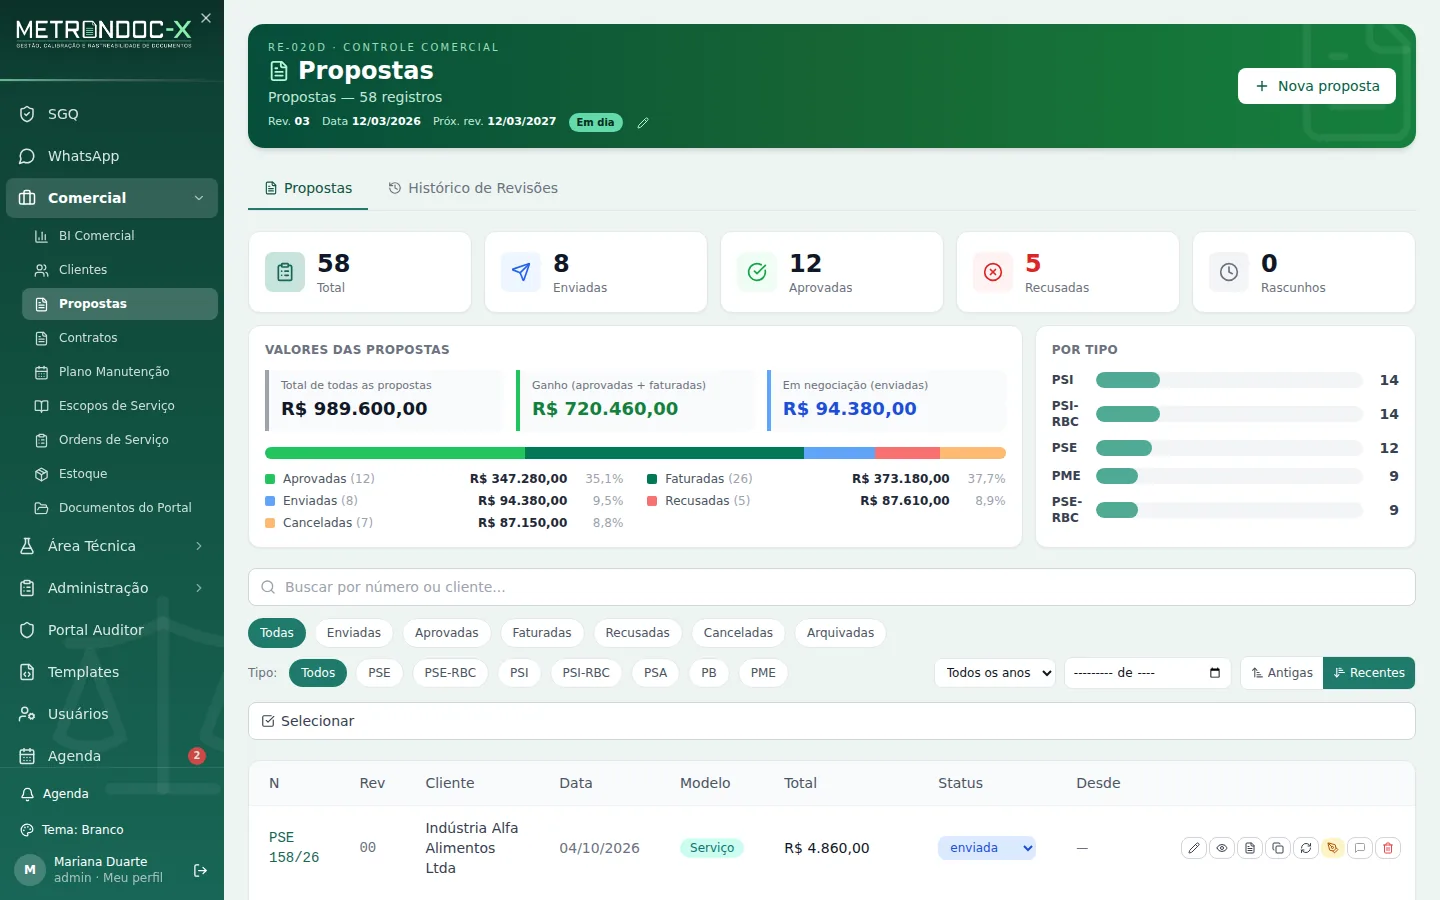Filter by PSE-RBC type chip

(450, 673)
